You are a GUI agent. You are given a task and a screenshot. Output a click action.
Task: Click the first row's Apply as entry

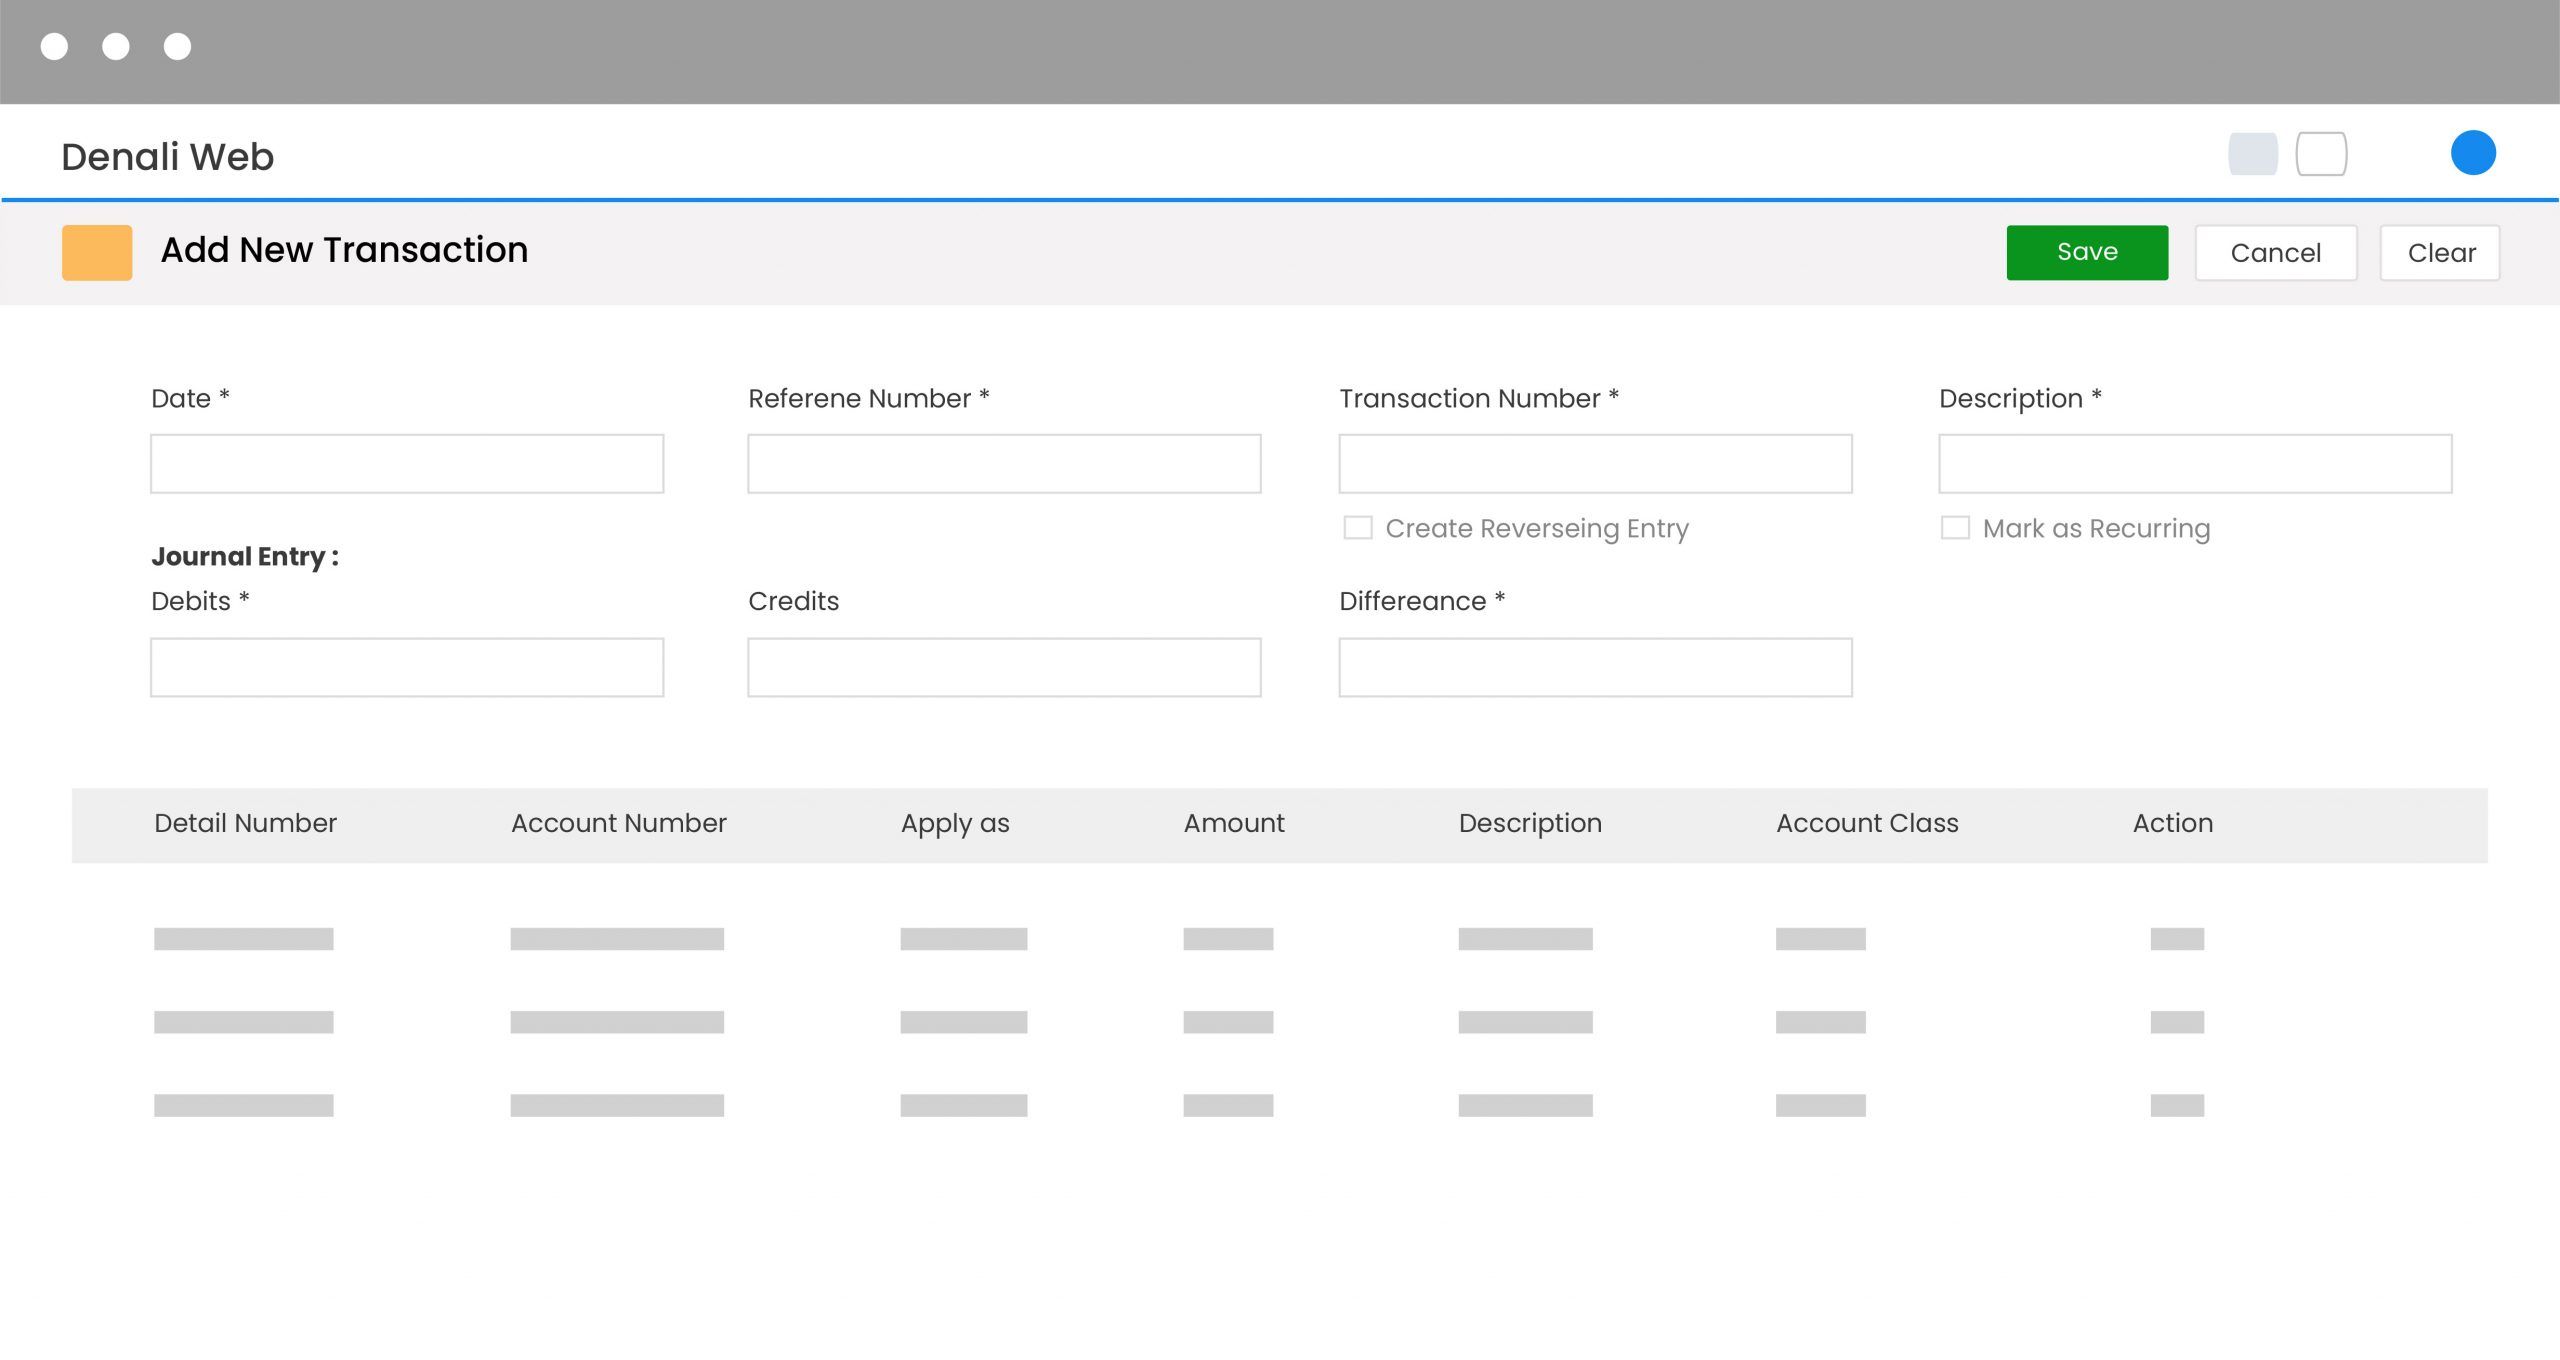coord(963,938)
